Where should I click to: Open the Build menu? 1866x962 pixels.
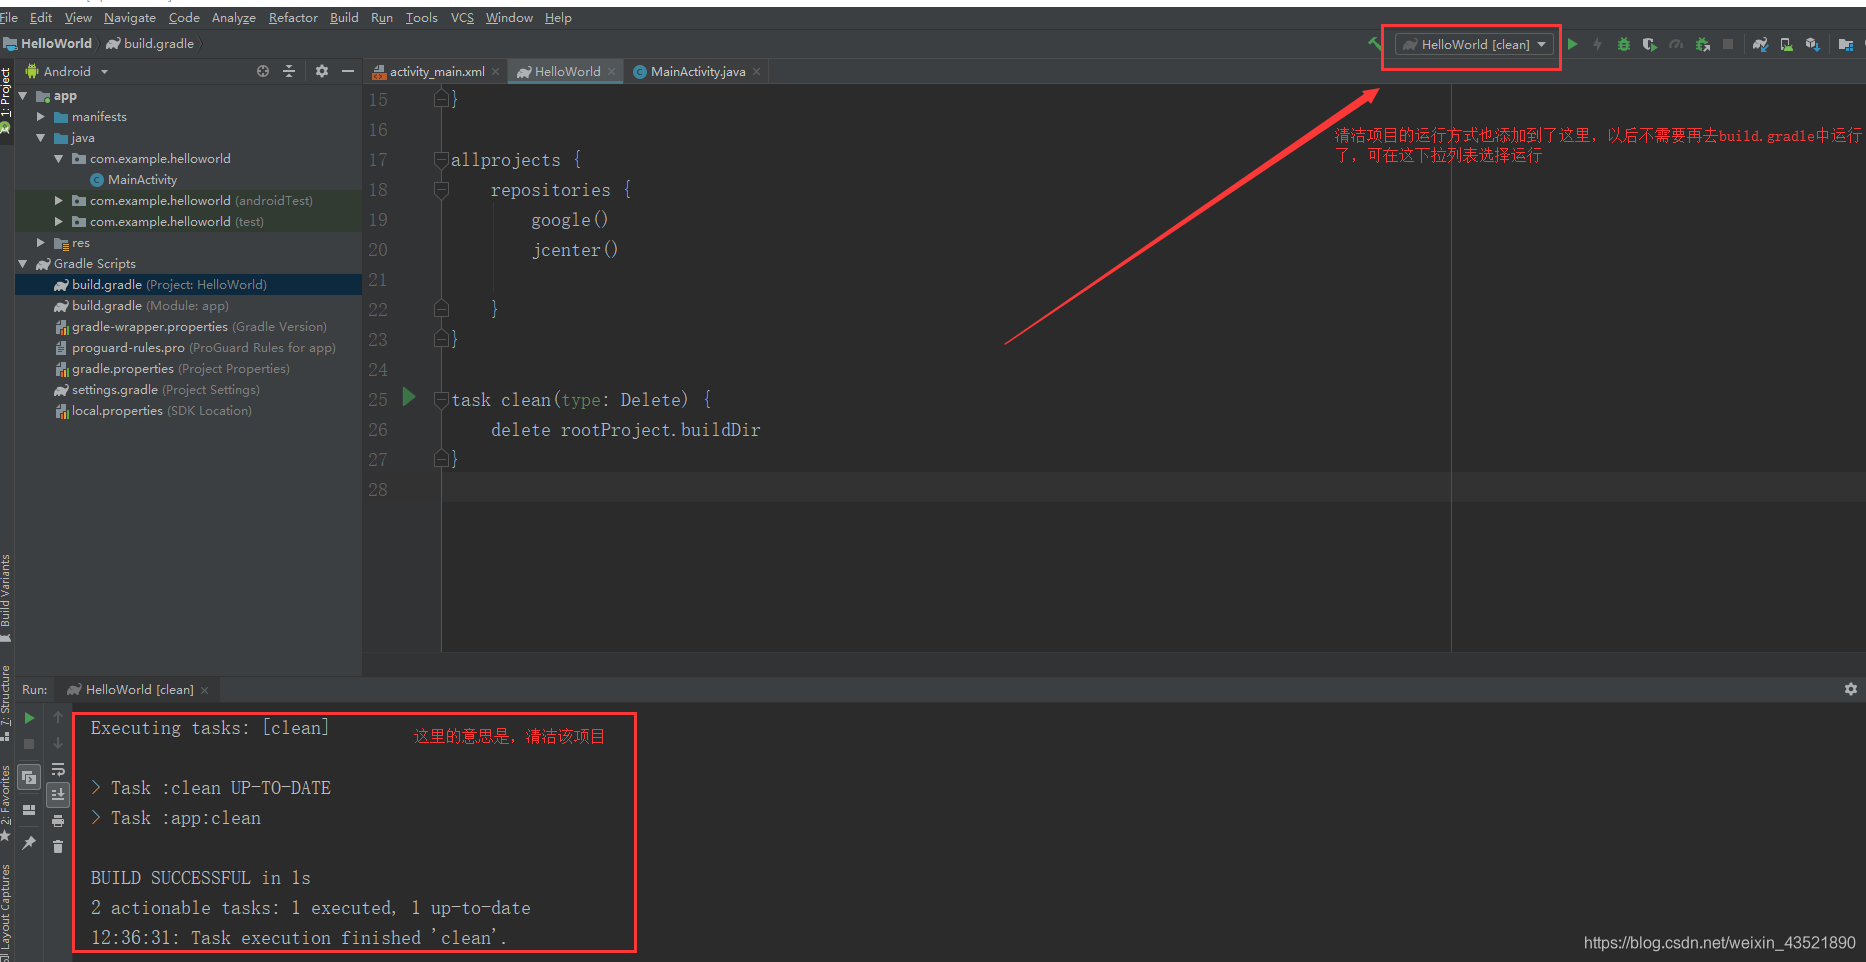(x=344, y=17)
